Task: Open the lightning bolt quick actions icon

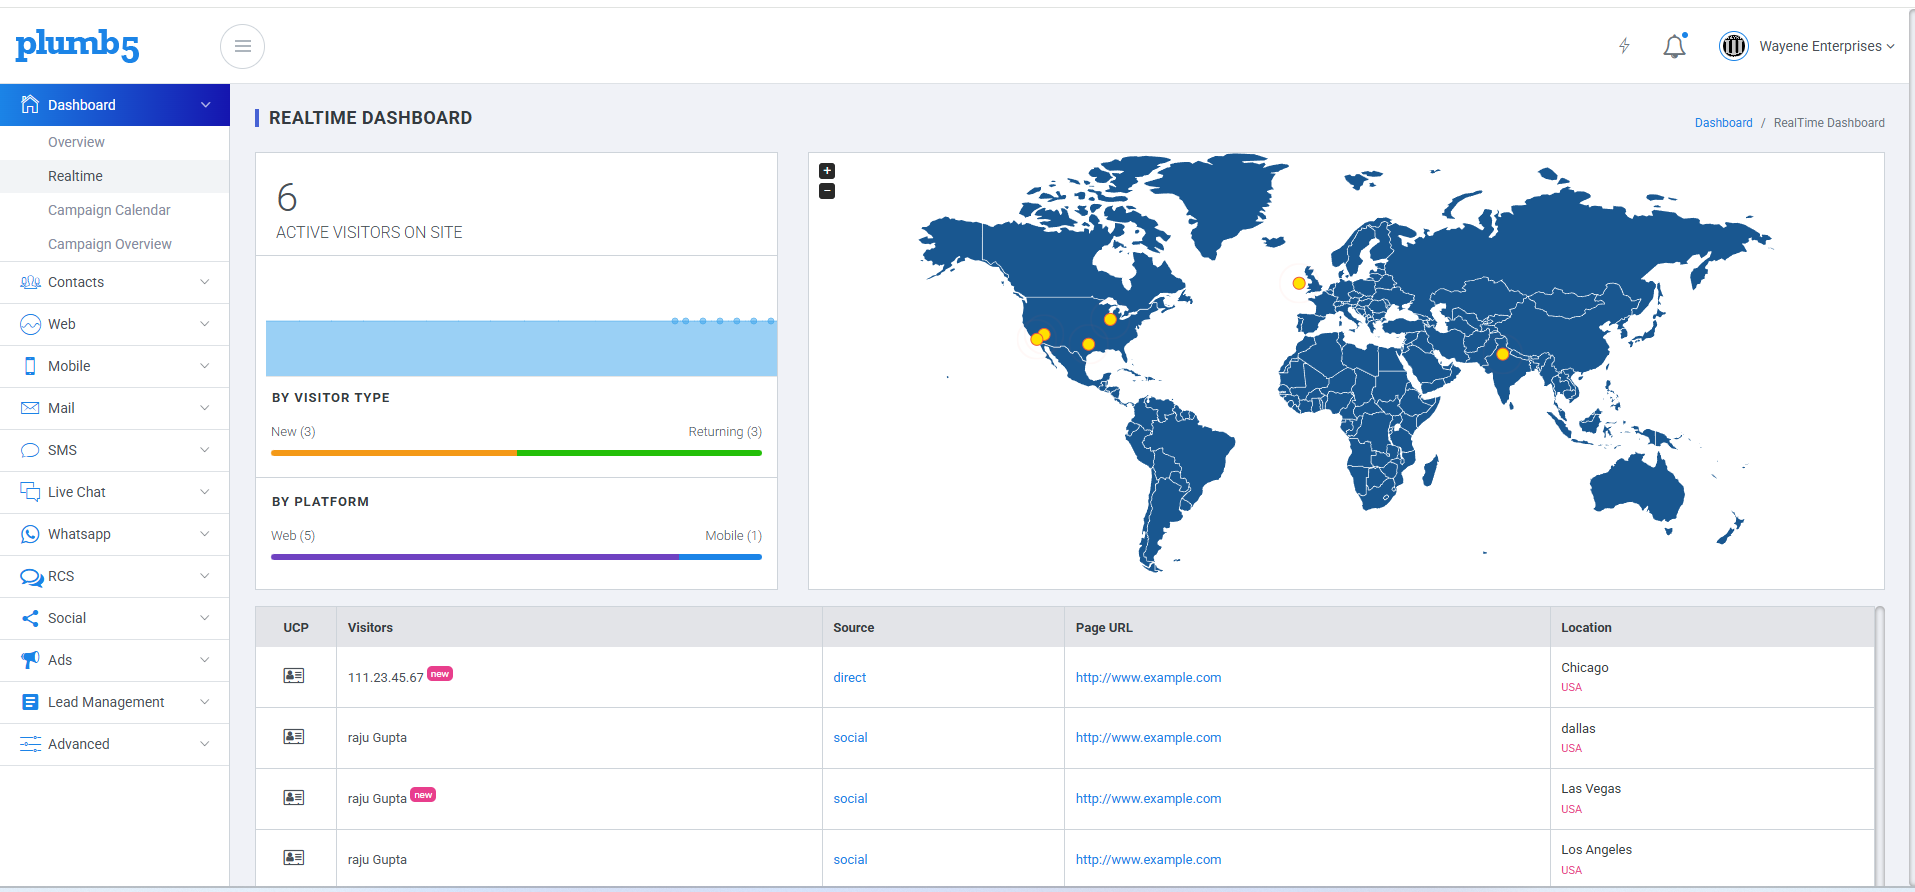Action: click(x=1624, y=46)
